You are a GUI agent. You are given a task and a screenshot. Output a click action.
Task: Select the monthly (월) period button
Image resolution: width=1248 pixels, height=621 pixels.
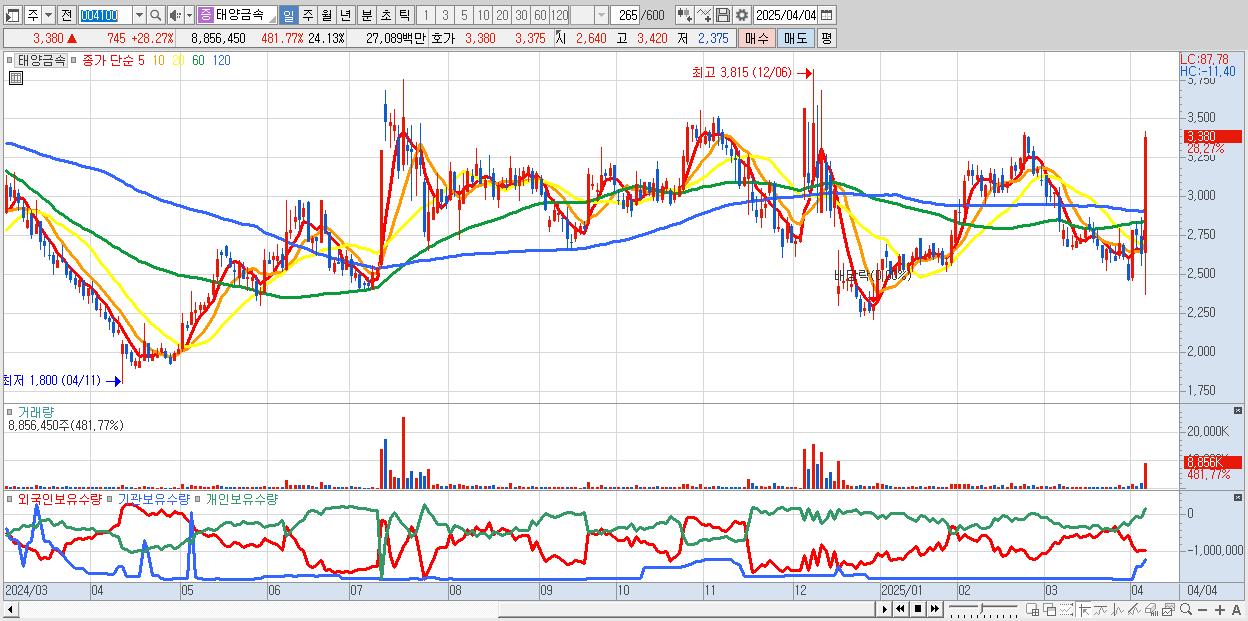[326, 15]
